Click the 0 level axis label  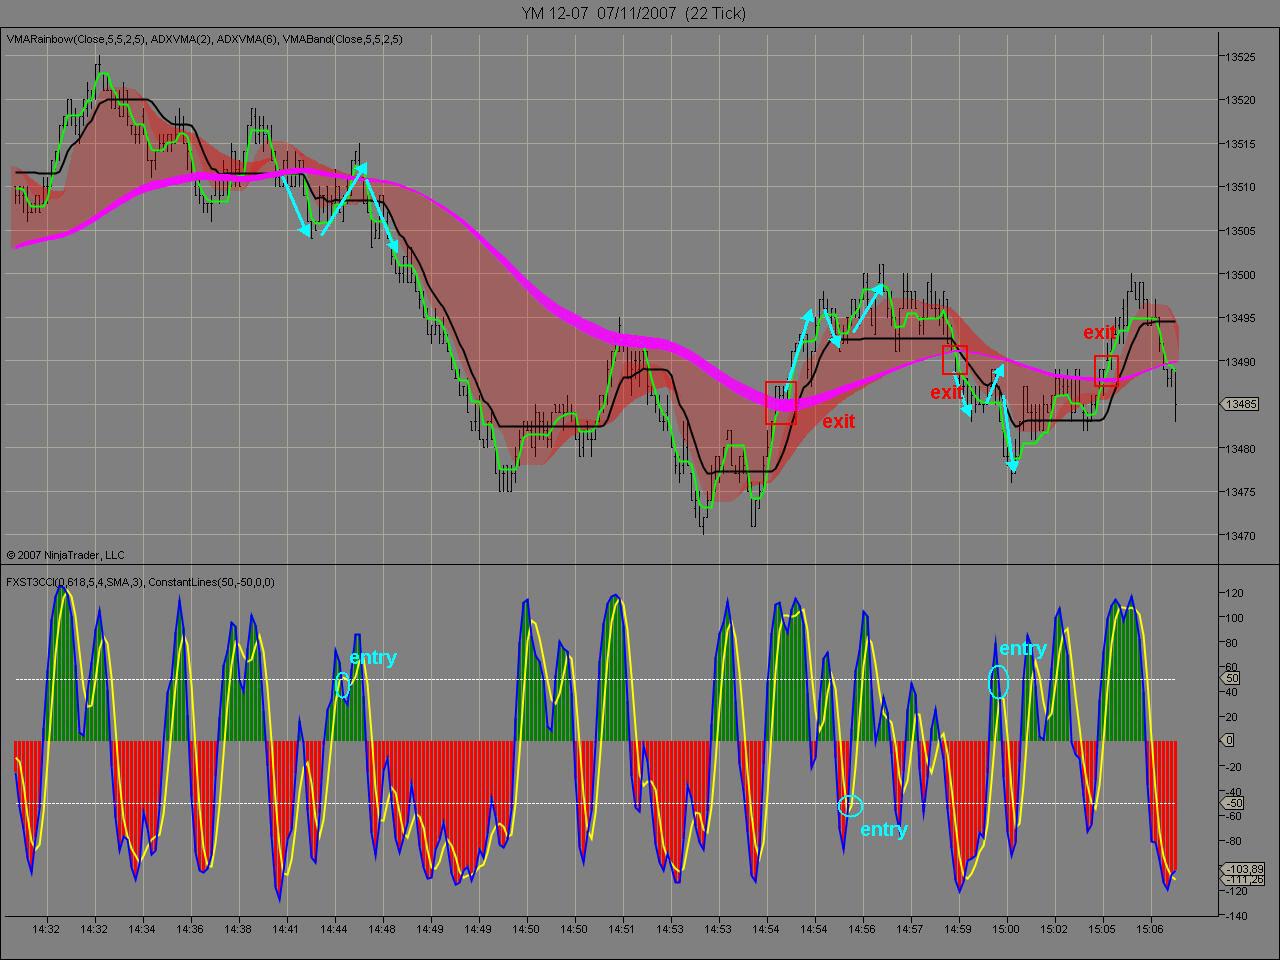pyautogui.click(x=1229, y=741)
